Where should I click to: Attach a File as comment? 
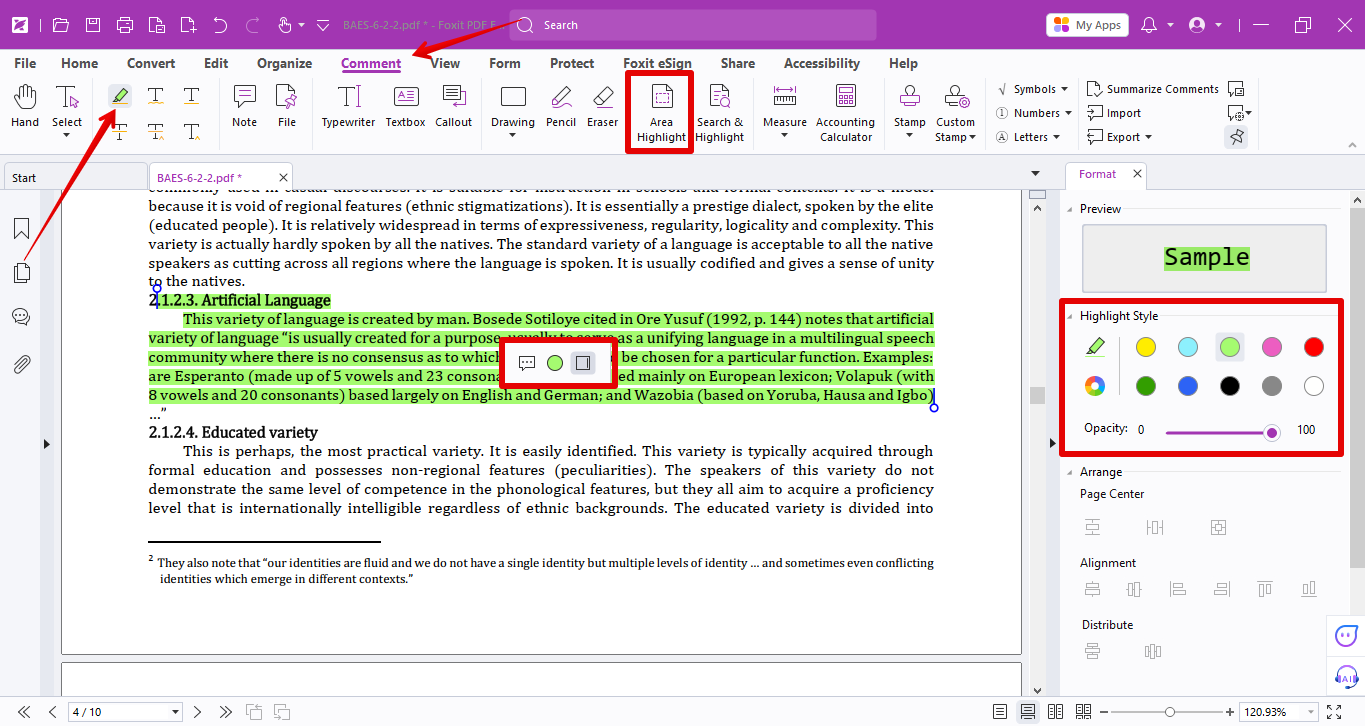(287, 107)
